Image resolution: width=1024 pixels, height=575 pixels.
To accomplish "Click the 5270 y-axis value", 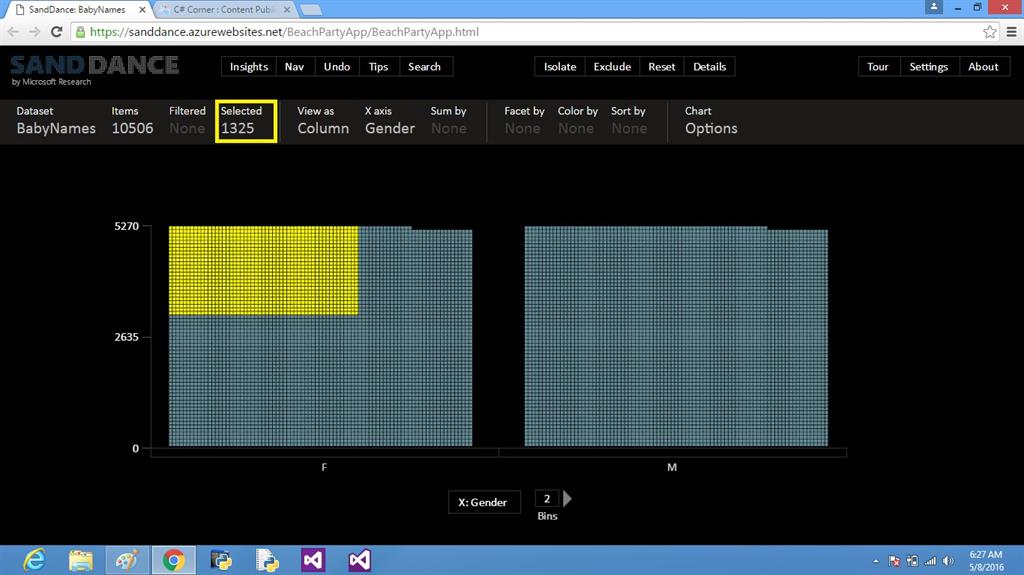I will [x=127, y=226].
